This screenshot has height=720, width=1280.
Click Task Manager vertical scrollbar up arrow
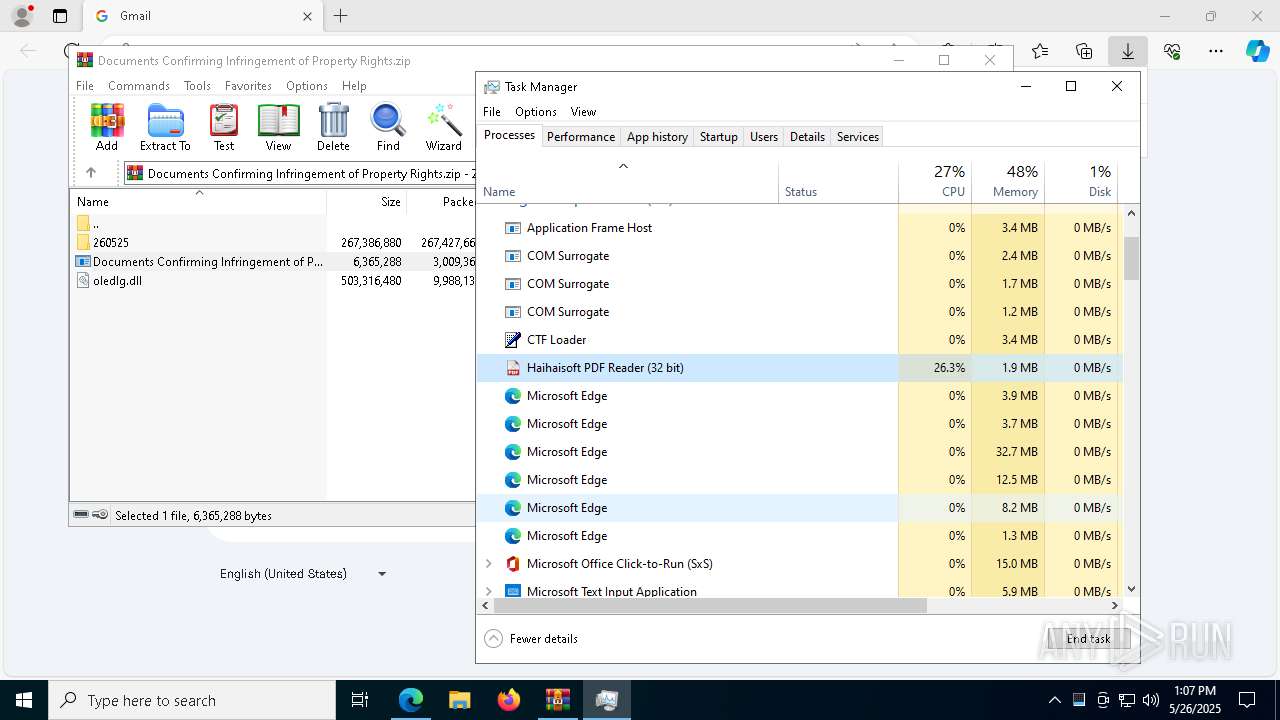(x=1131, y=213)
